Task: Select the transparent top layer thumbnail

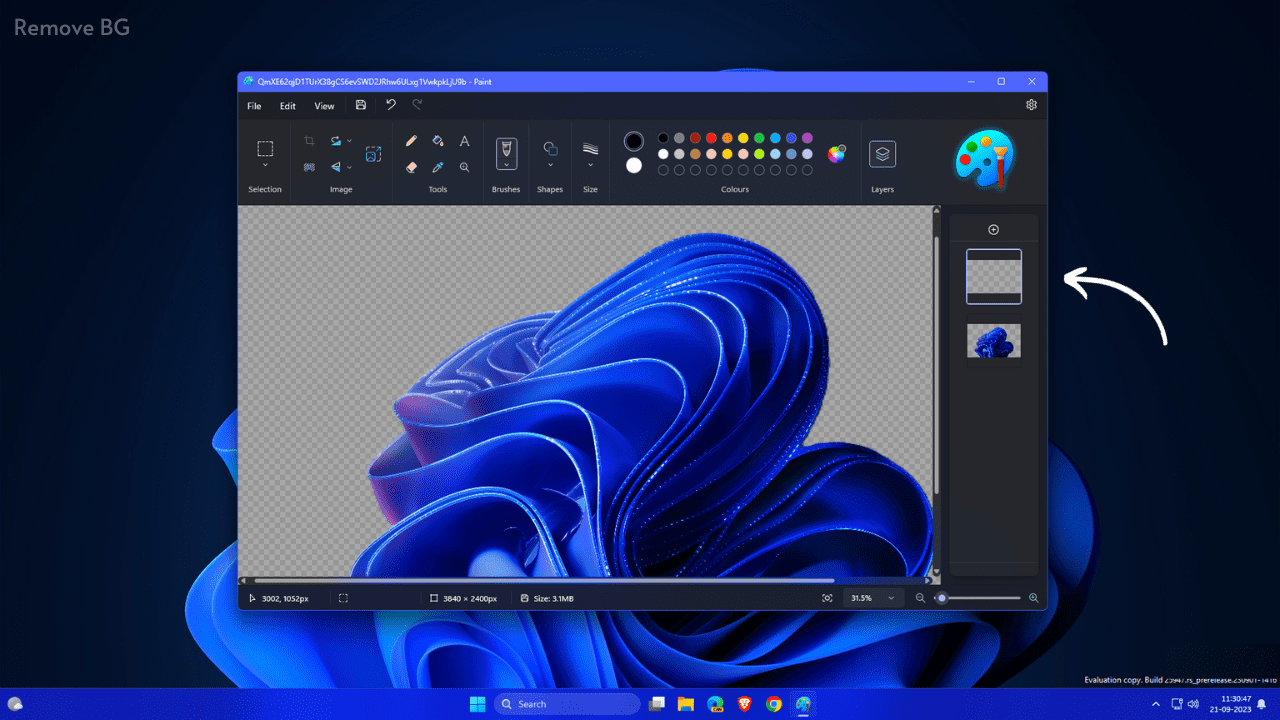Action: [994, 277]
